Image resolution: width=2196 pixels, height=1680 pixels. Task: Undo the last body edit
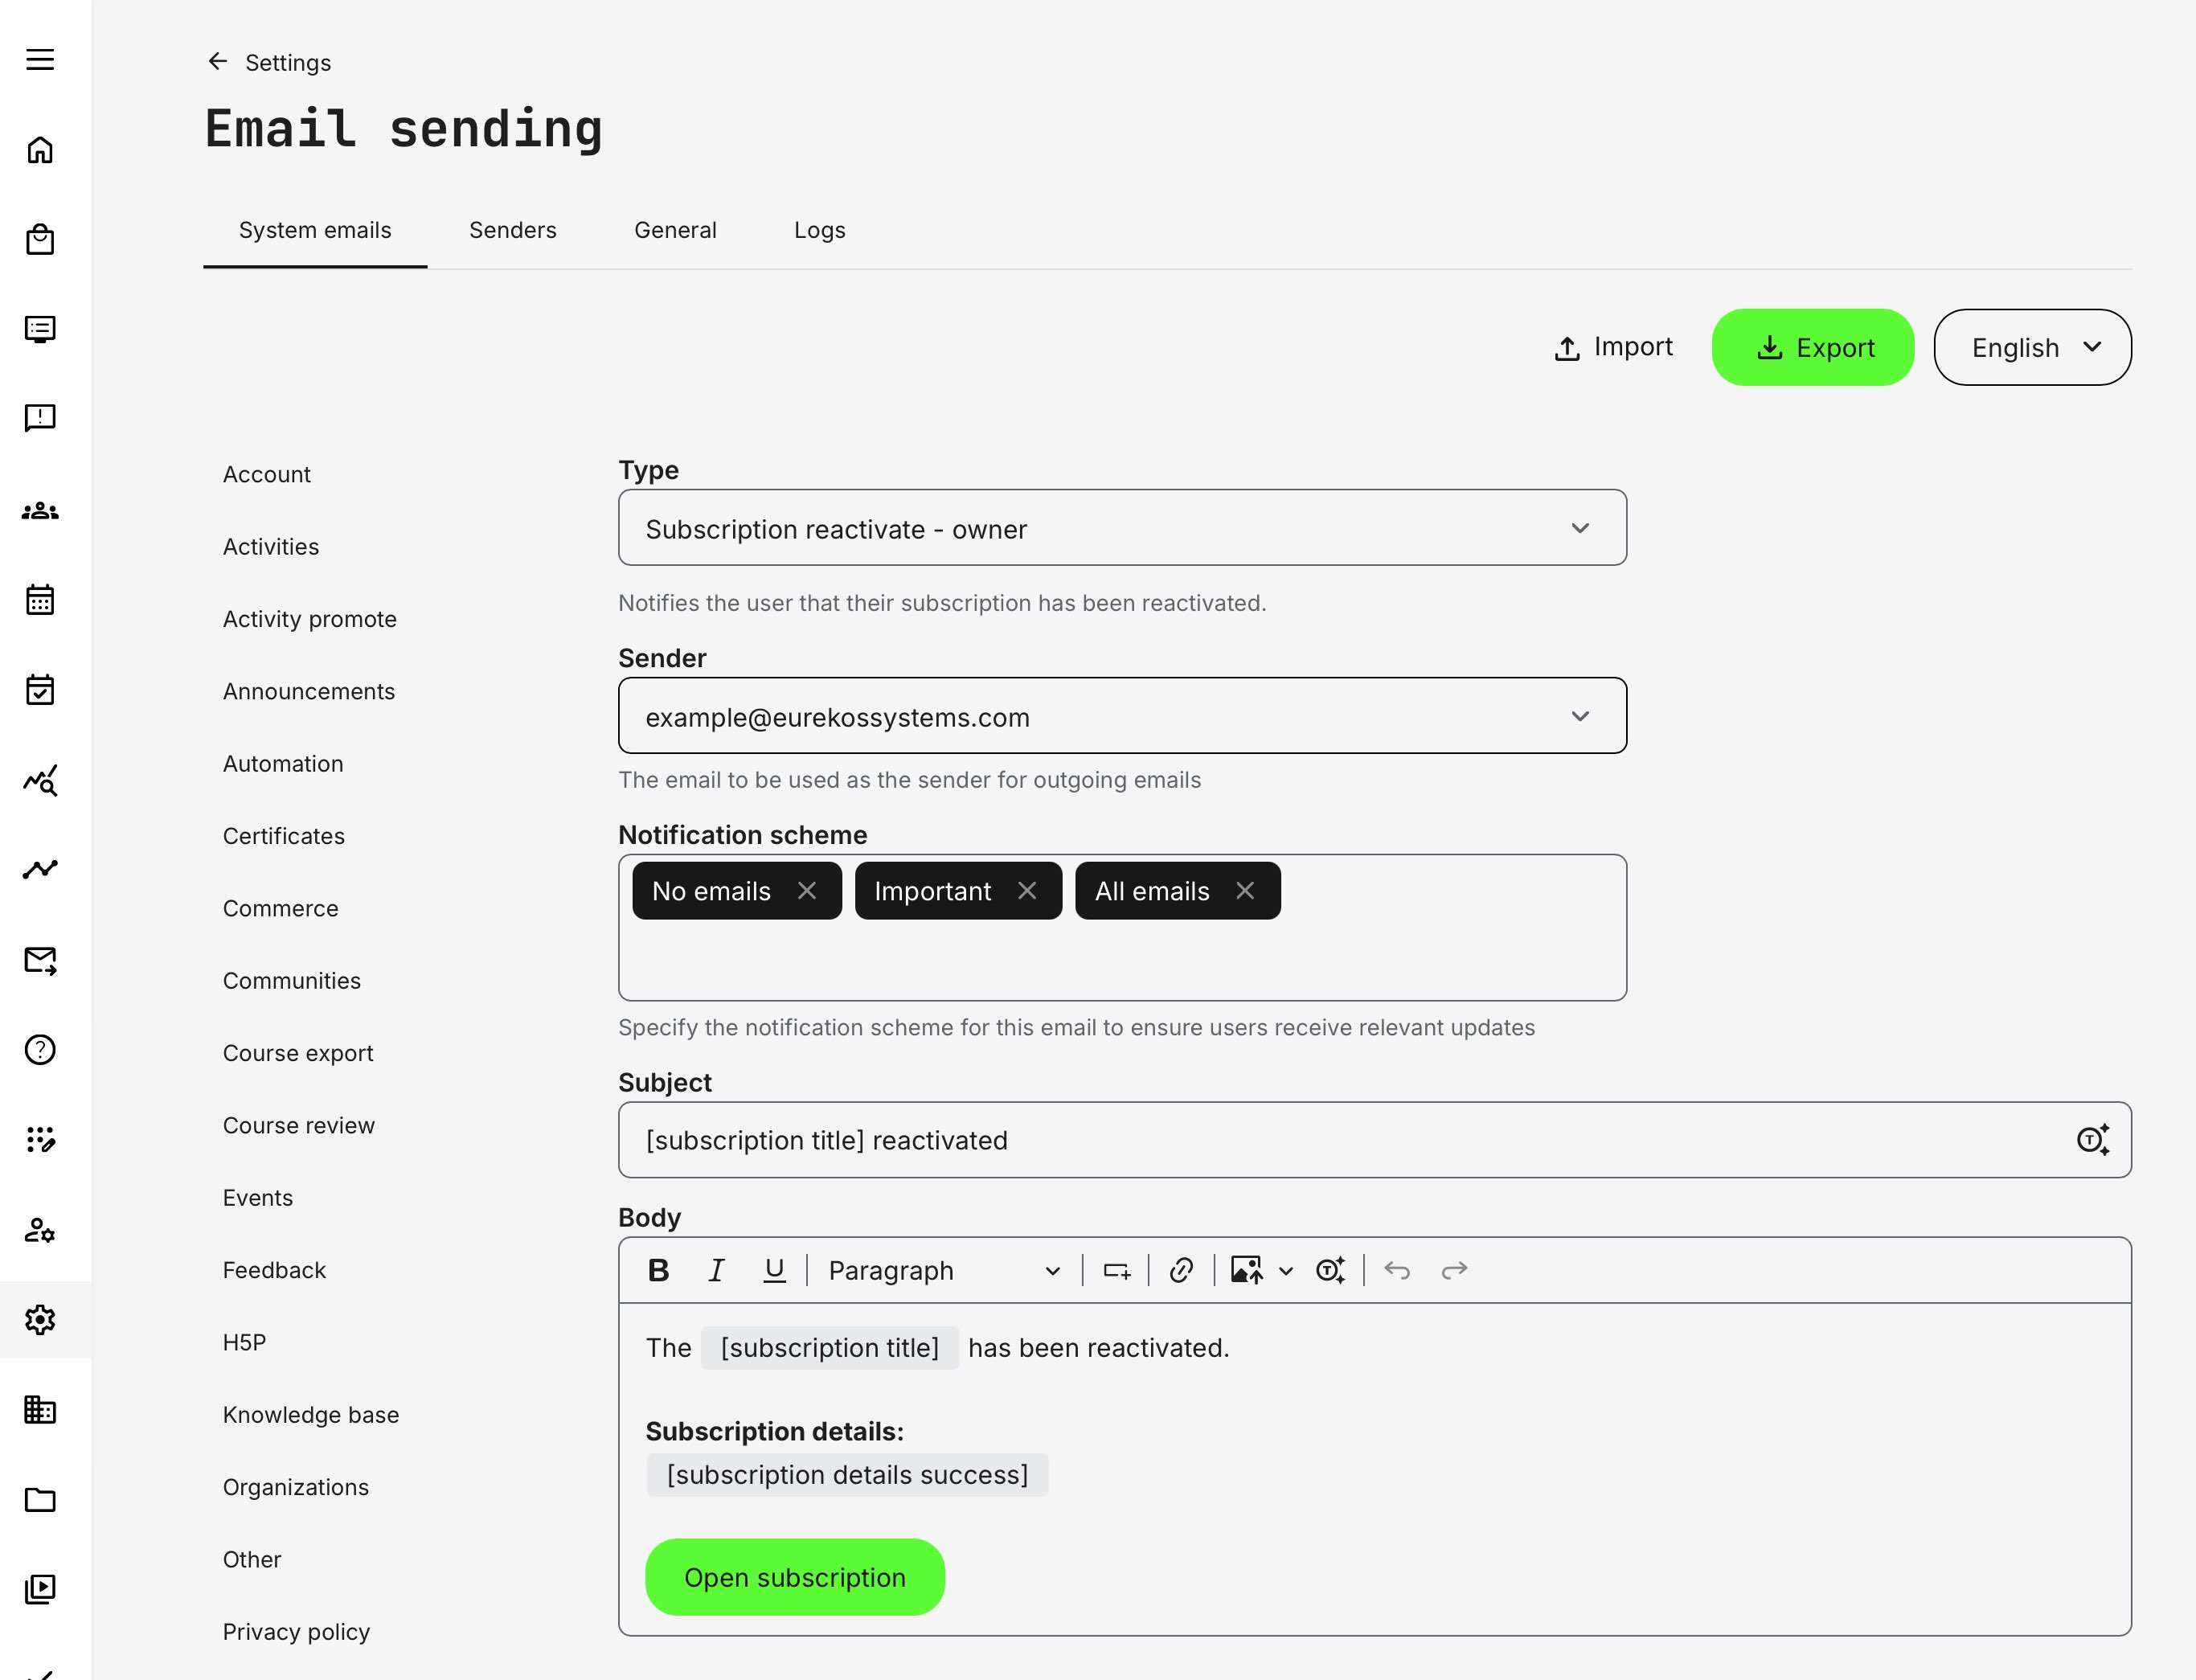coord(1397,1270)
